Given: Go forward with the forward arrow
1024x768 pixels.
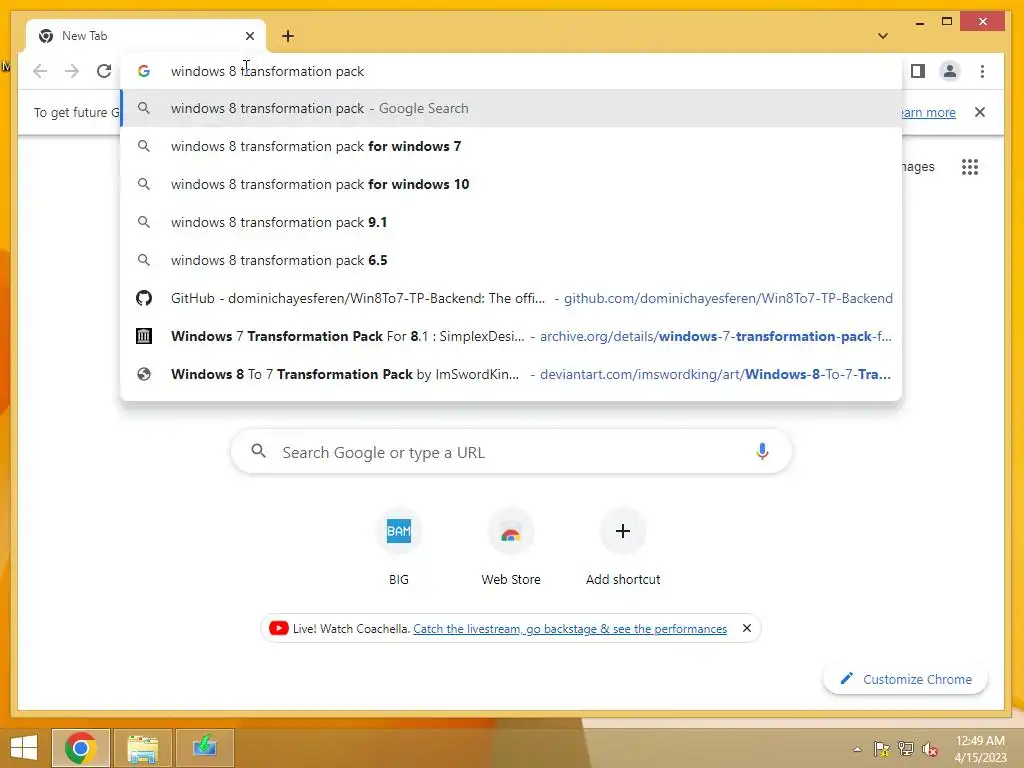Looking at the screenshot, I should coord(72,71).
